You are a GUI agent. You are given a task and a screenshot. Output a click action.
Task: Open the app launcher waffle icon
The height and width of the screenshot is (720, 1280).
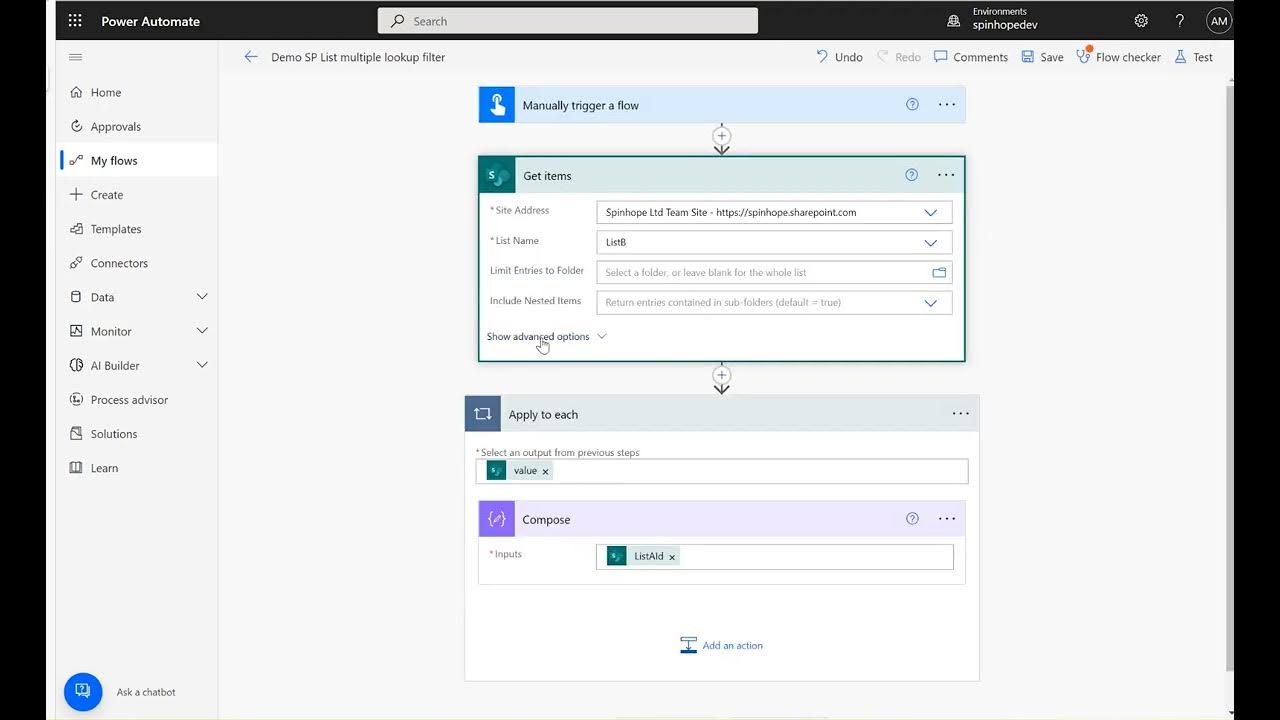pyautogui.click(x=76, y=21)
